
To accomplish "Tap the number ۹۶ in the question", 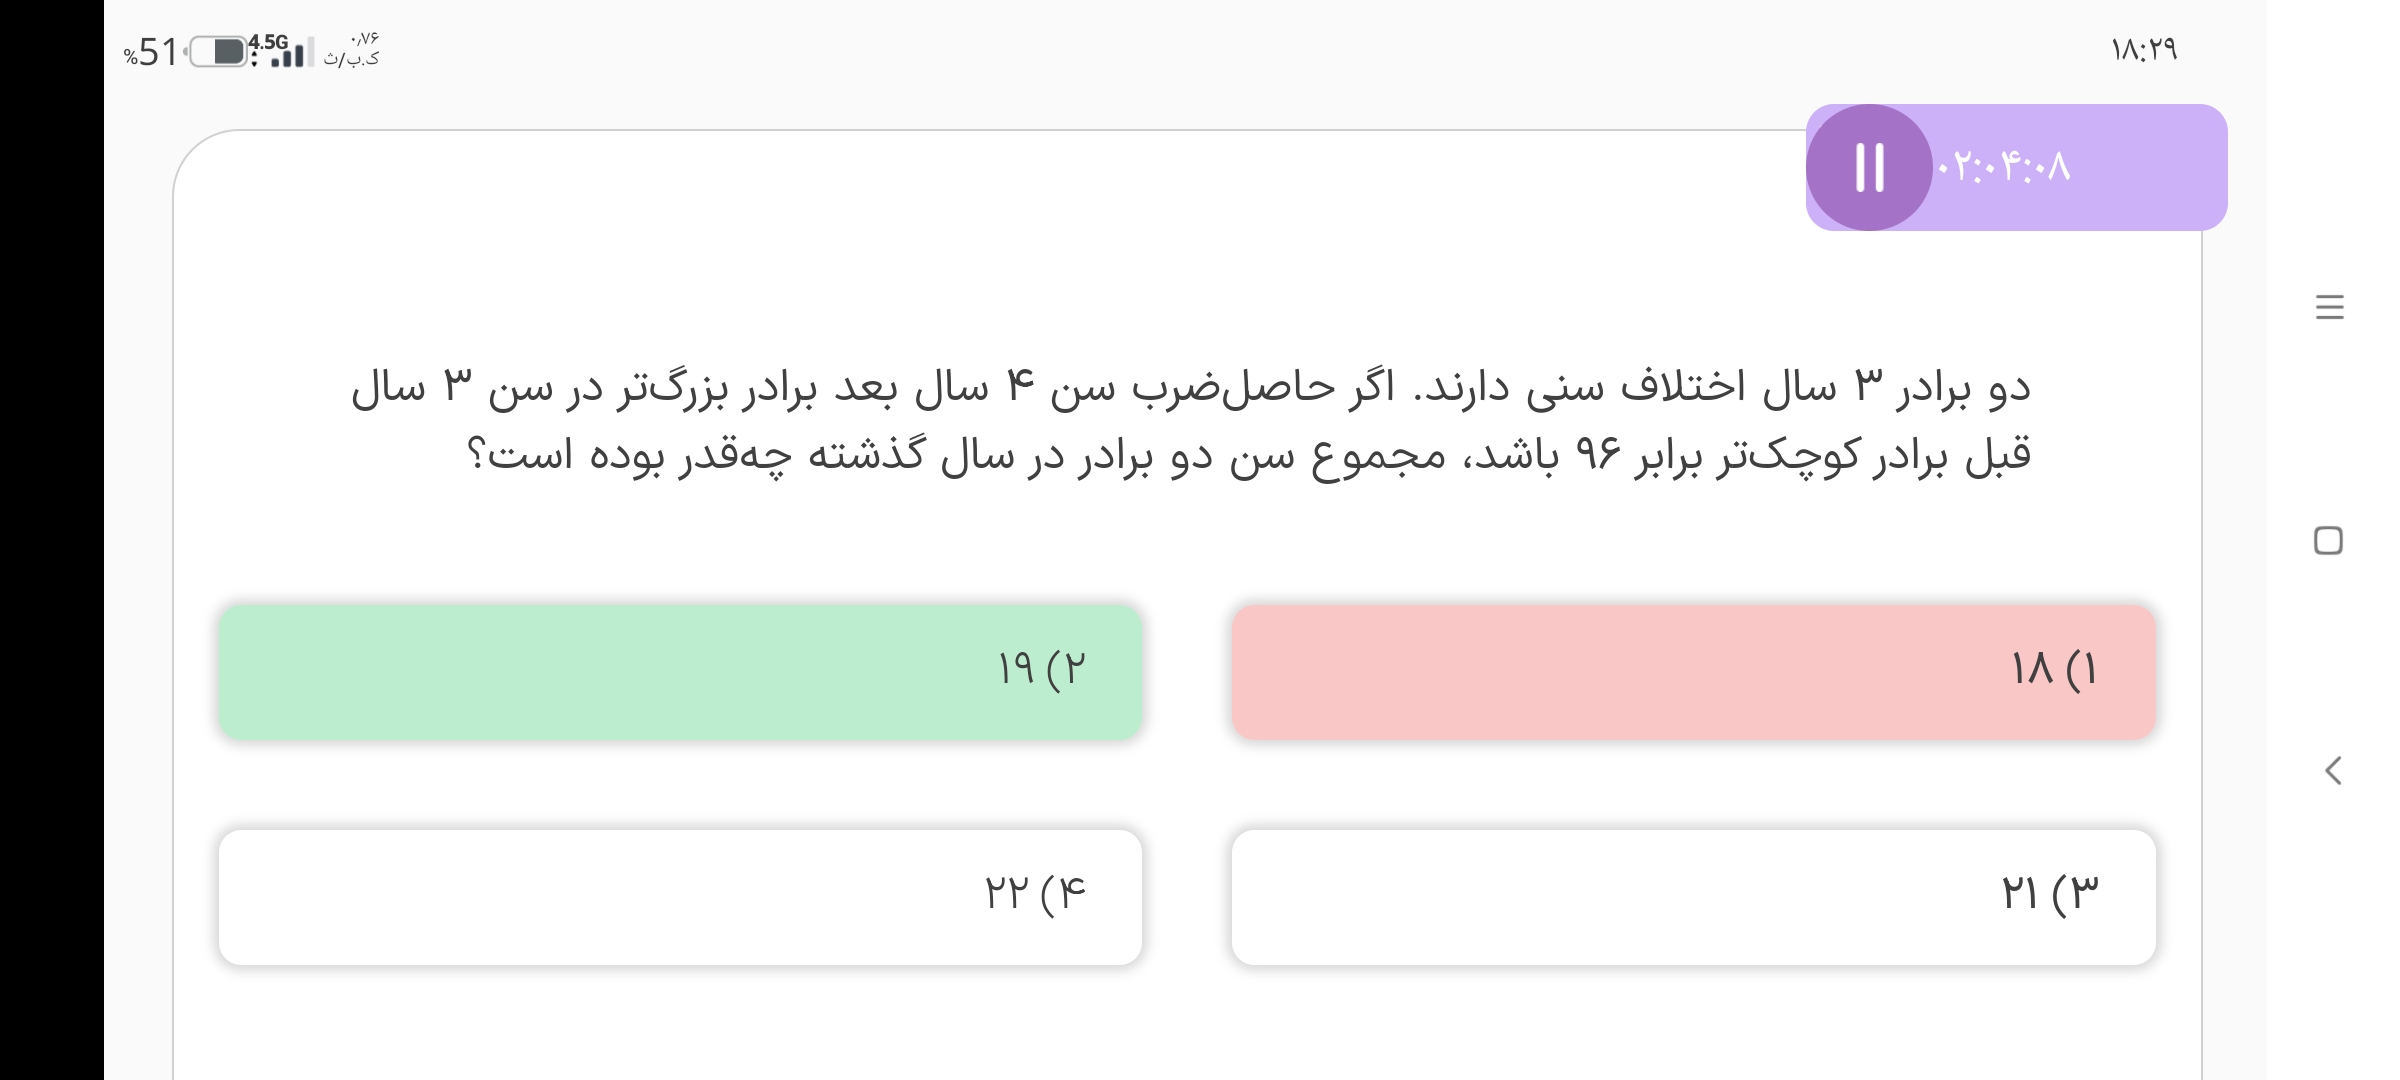I will click(1597, 455).
